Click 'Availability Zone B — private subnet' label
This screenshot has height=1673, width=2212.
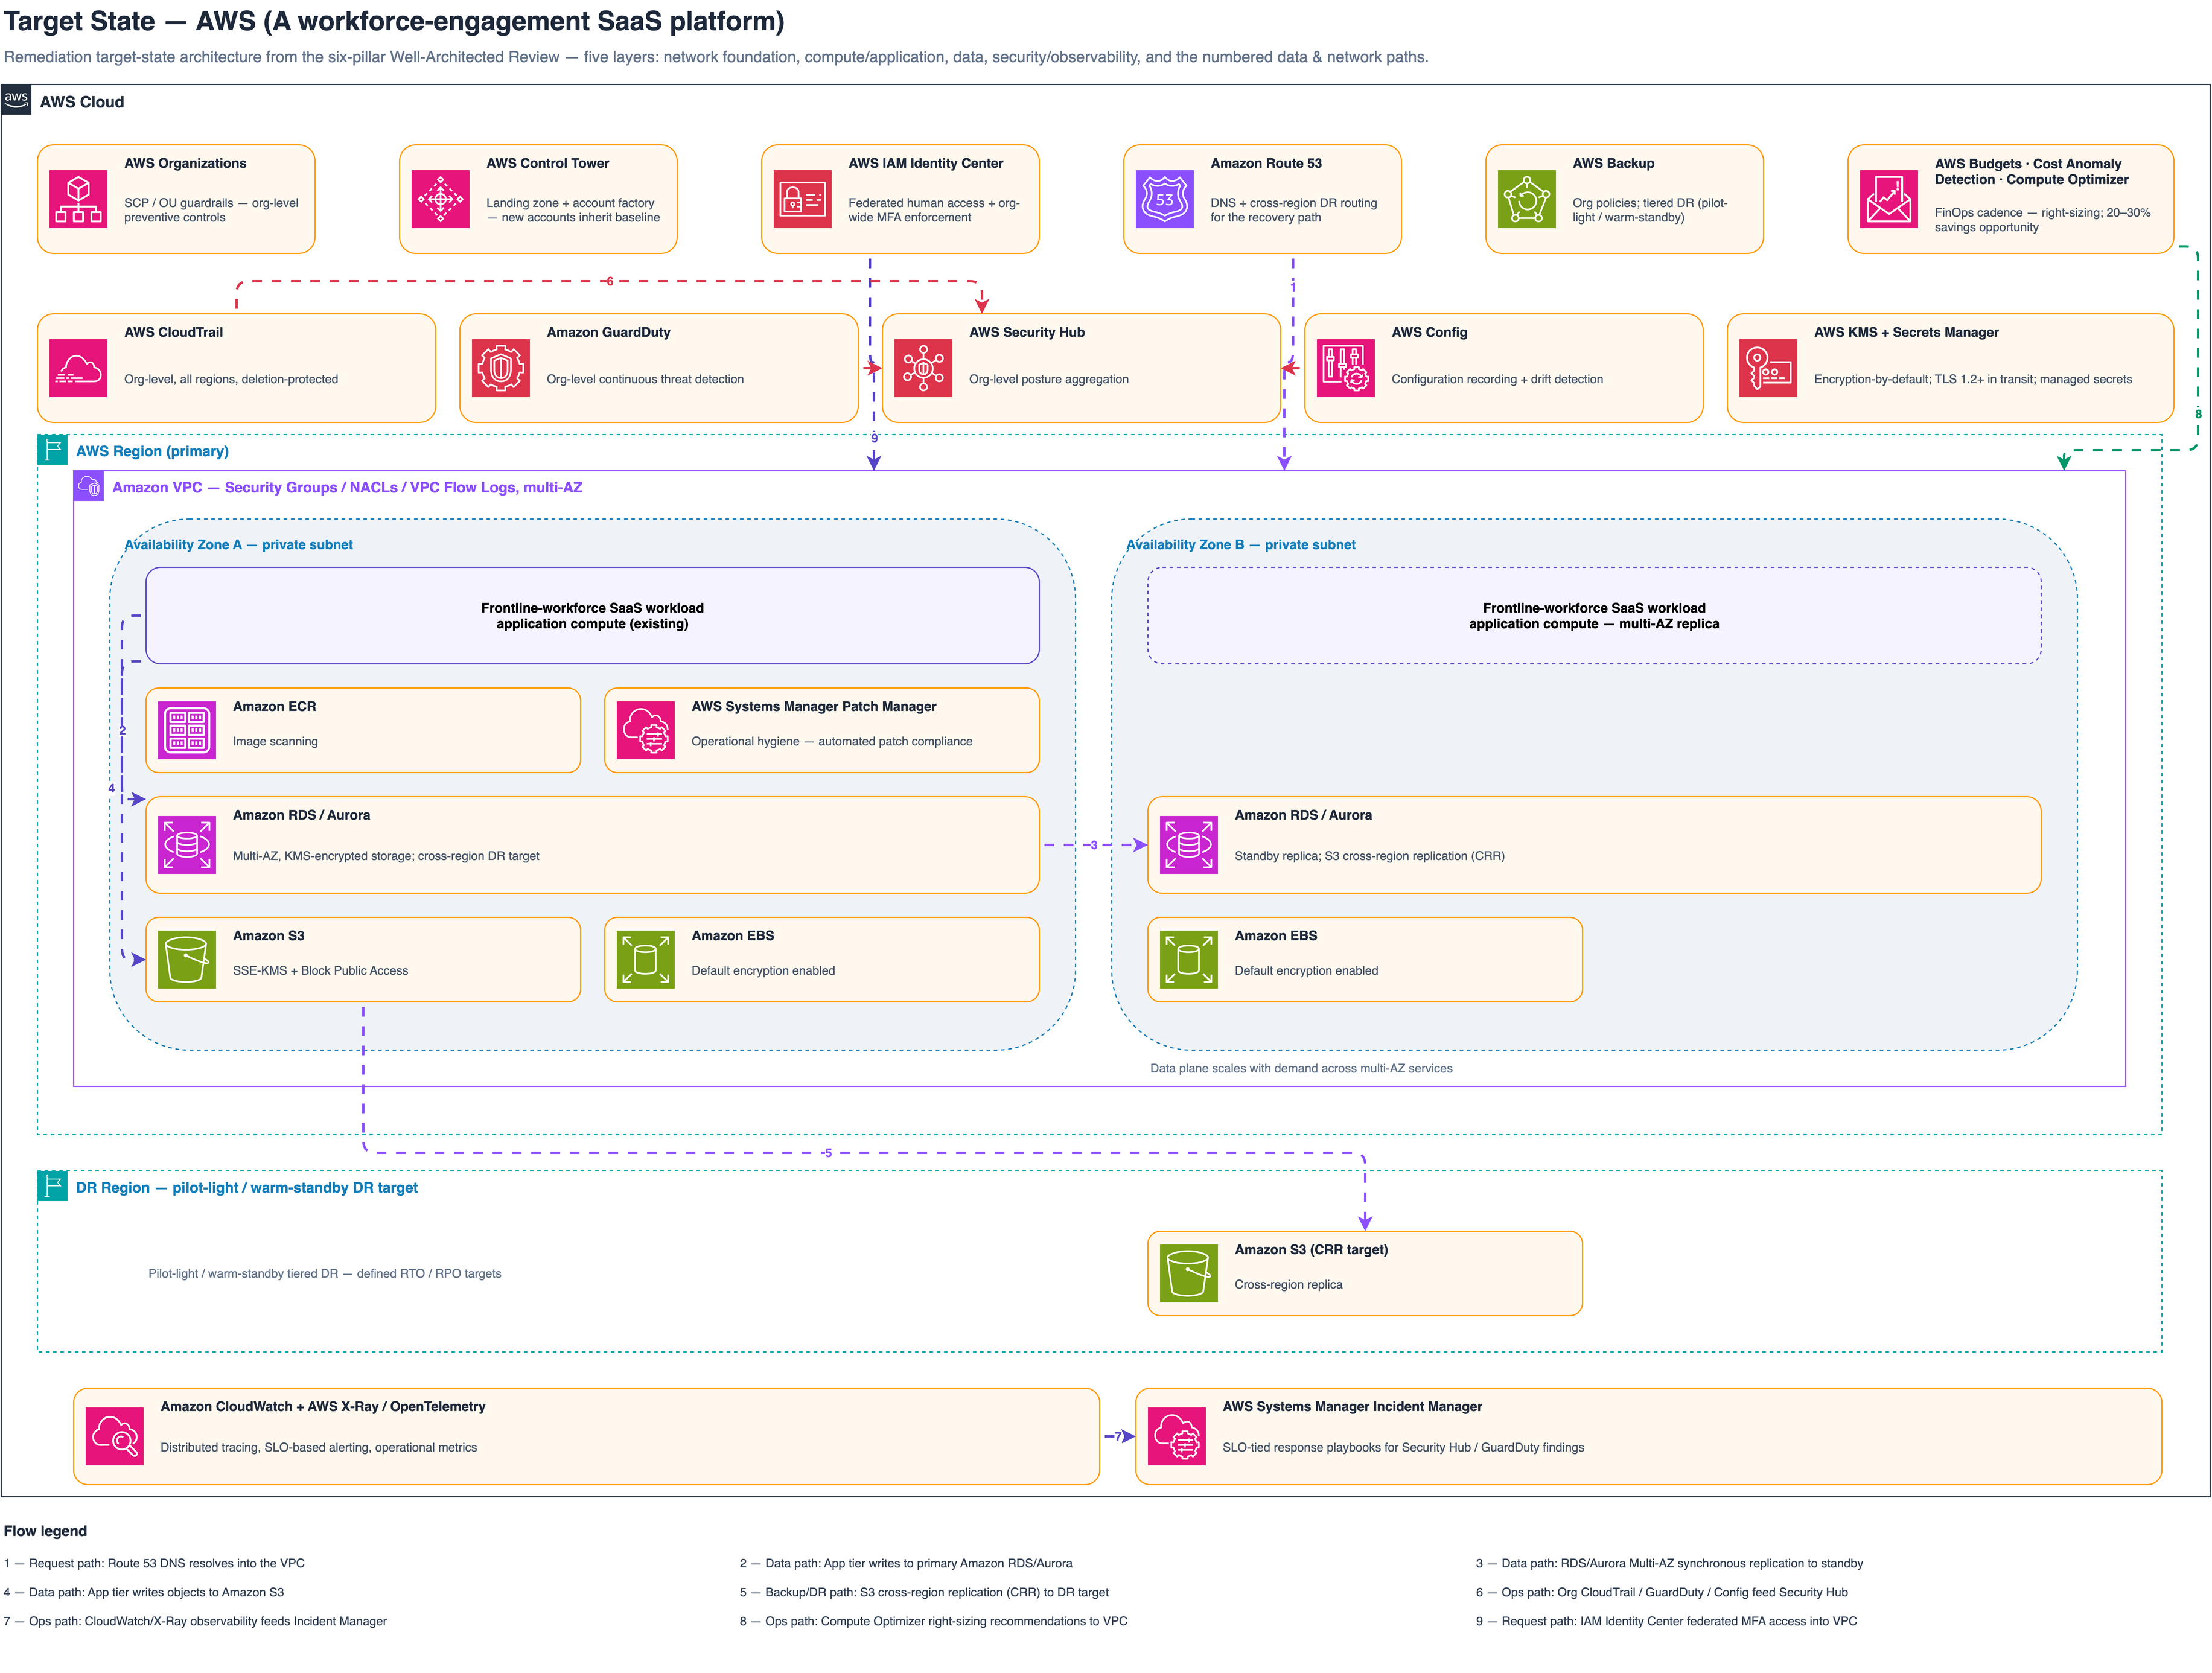pos(1241,545)
